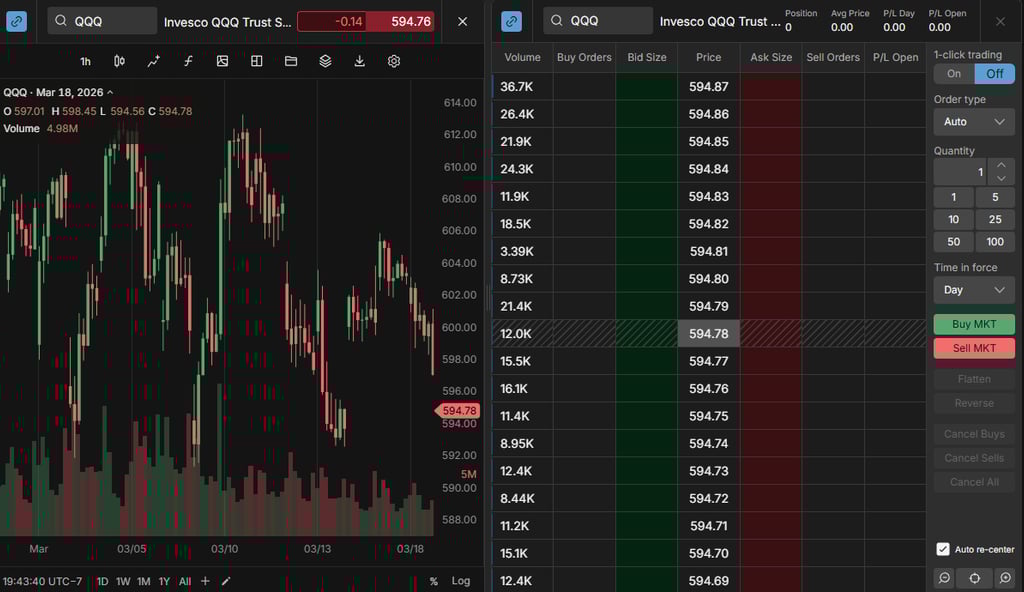Re-center the price ladder with crosshair icon
This screenshot has width=1024, height=592.
click(974, 578)
